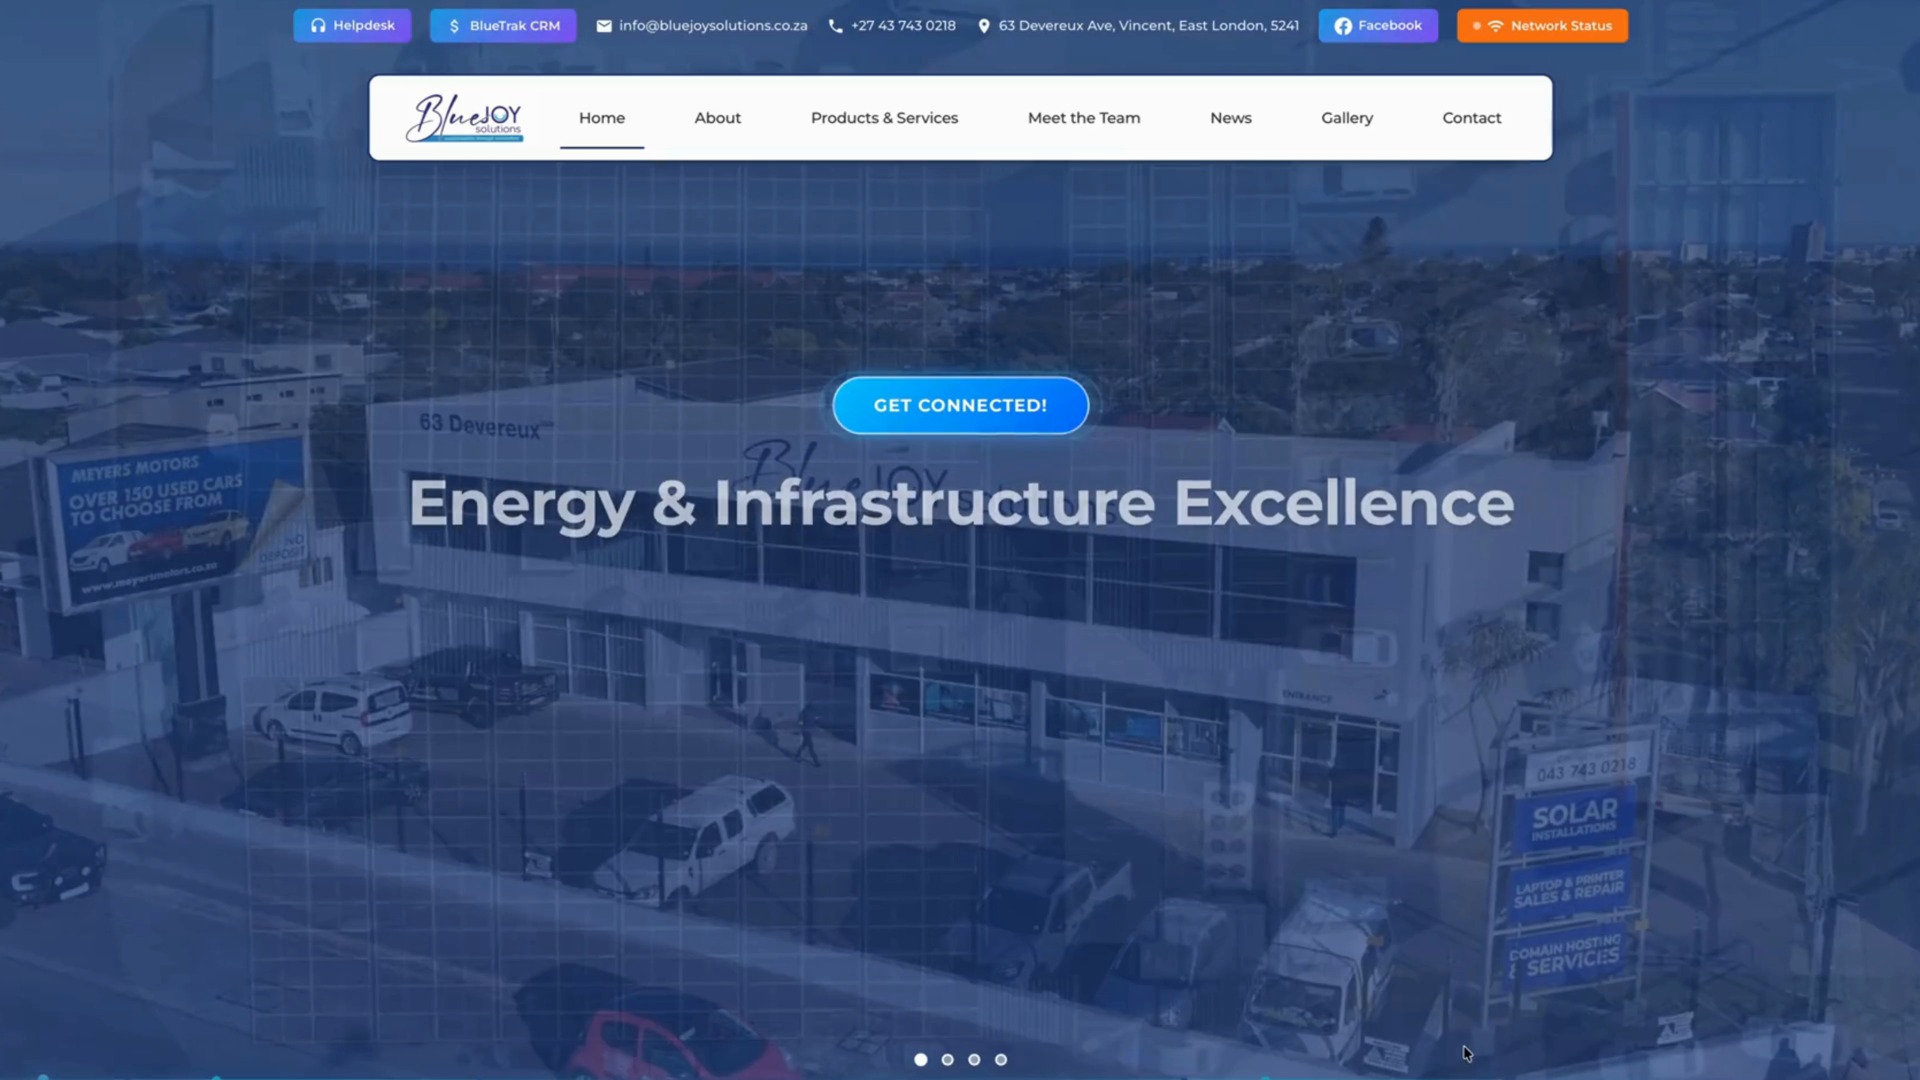Click the headset icon on Helpdesk
The image size is (1920, 1080).
click(x=318, y=26)
